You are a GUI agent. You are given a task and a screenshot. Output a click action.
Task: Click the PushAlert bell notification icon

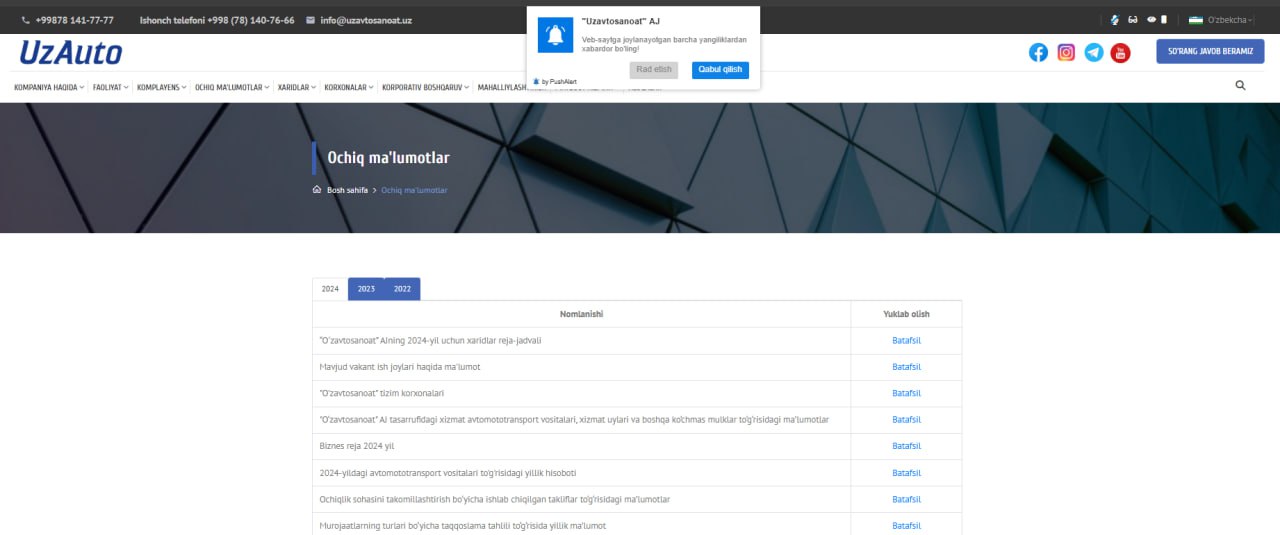point(556,35)
